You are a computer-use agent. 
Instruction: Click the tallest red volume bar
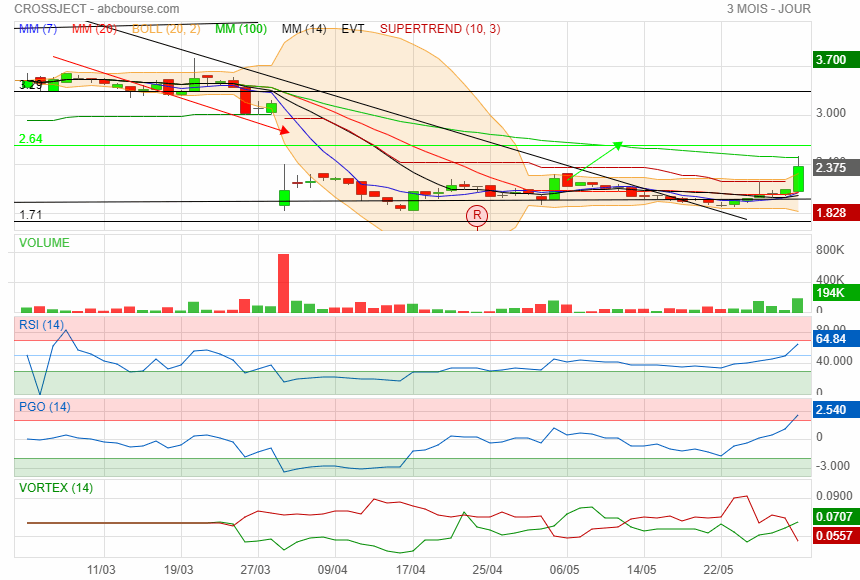284,283
